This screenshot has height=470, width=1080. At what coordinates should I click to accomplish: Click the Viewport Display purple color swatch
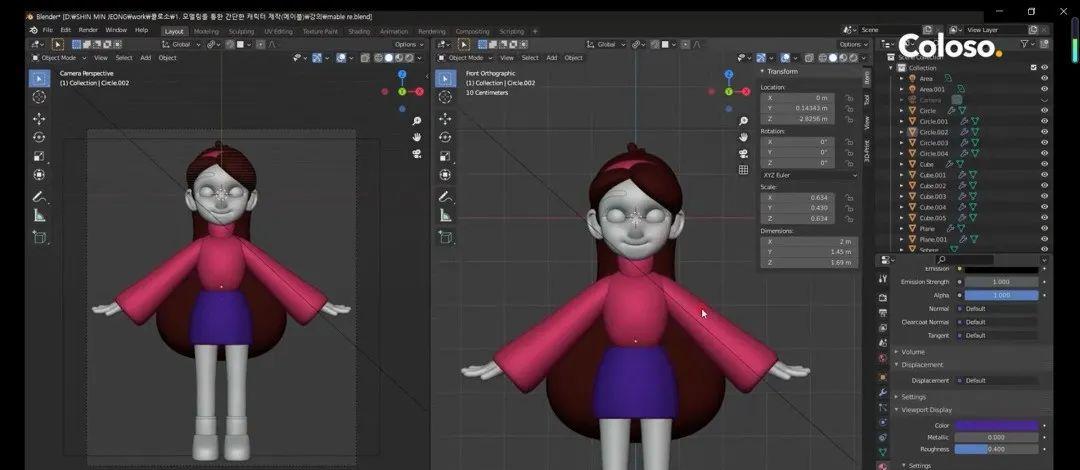(996, 426)
